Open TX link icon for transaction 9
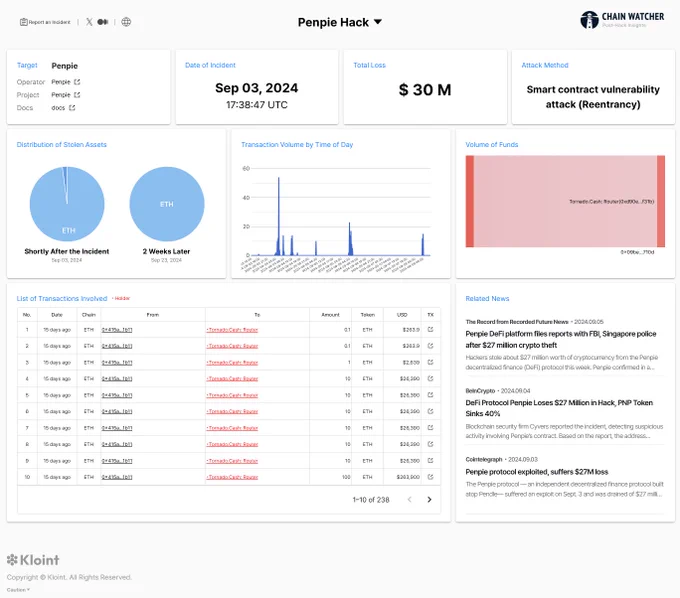The image size is (680, 598). 430,461
